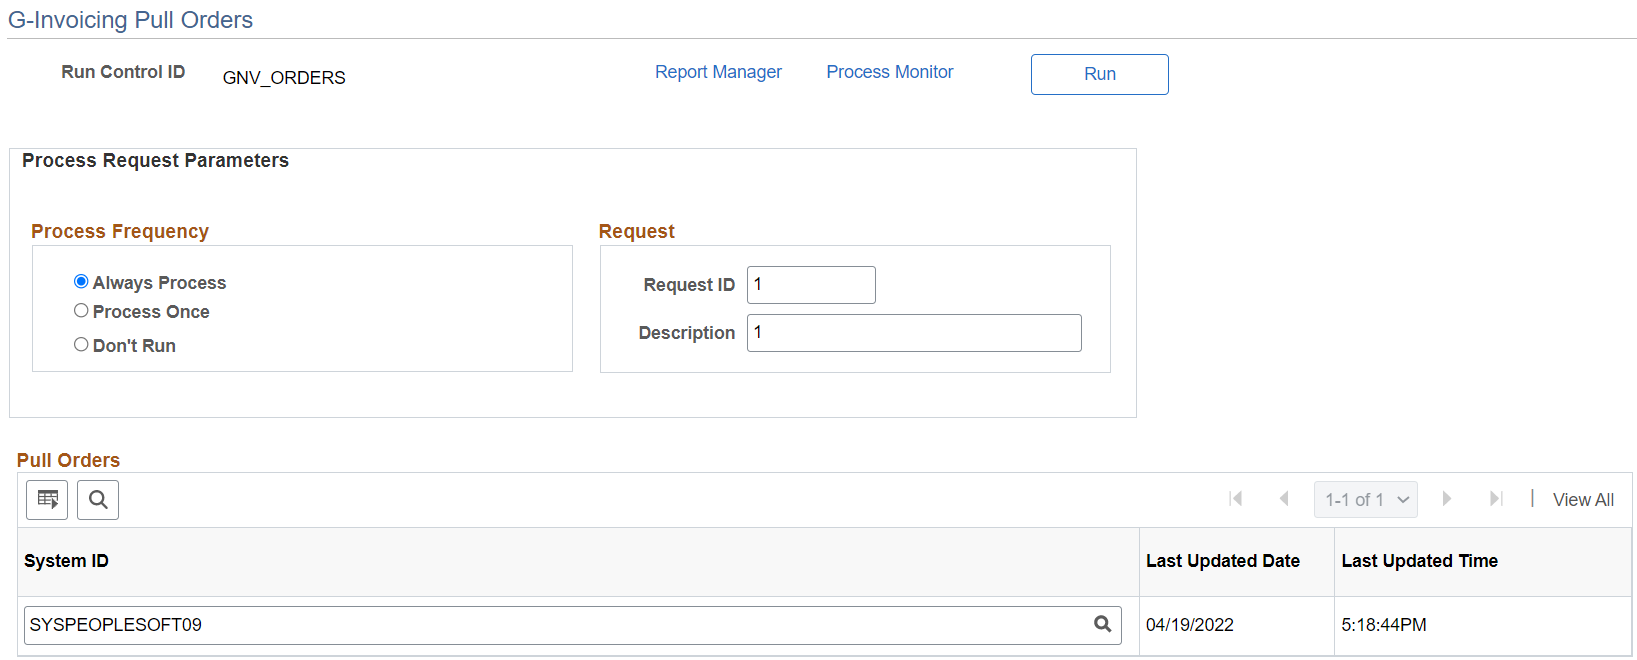Open the Process Monitor link
This screenshot has width=1637, height=660.
[x=890, y=72]
